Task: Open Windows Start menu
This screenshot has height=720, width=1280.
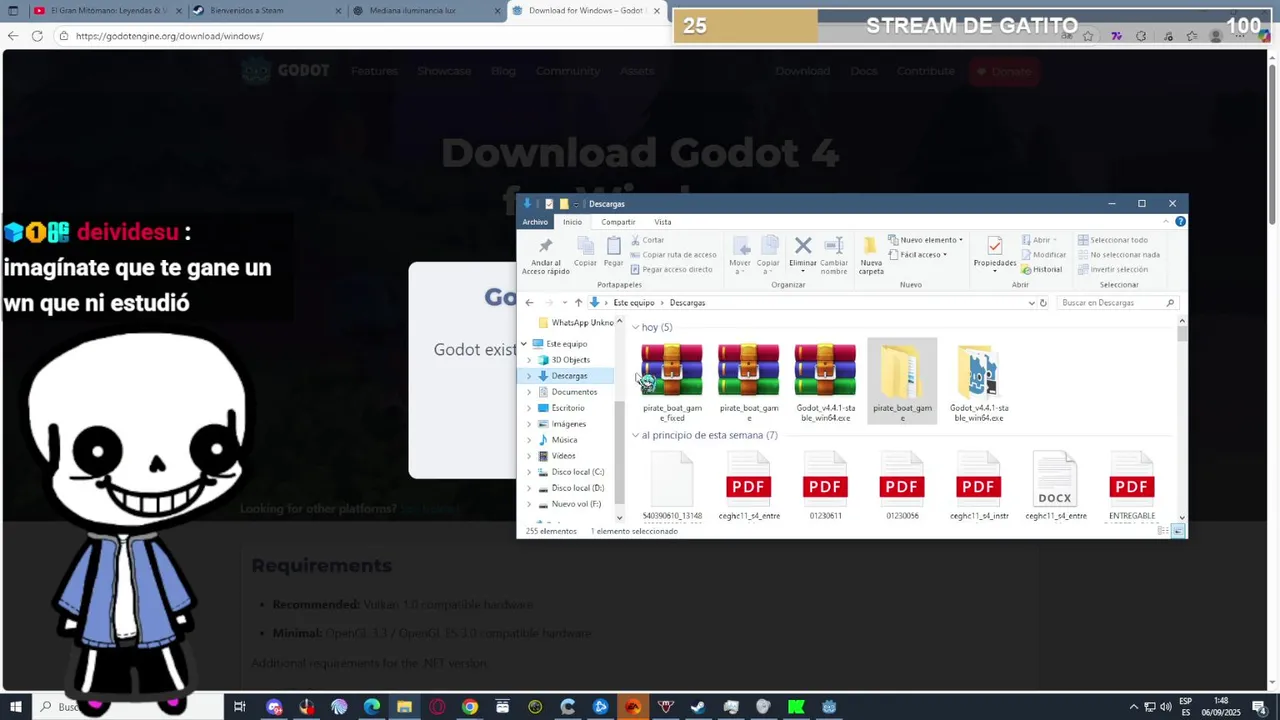Action: (x=15, y=707)
